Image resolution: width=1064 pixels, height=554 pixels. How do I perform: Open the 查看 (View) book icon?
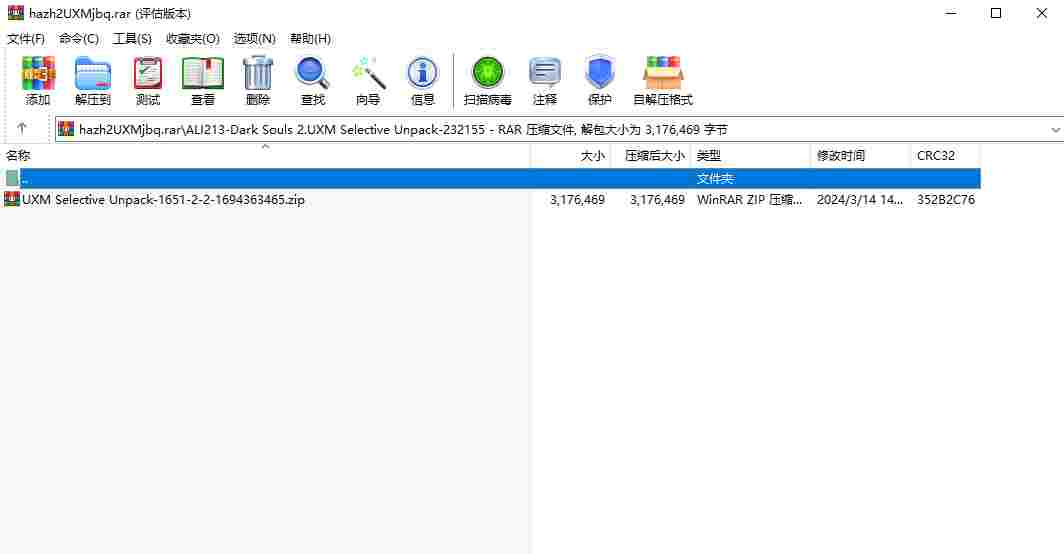203,81
